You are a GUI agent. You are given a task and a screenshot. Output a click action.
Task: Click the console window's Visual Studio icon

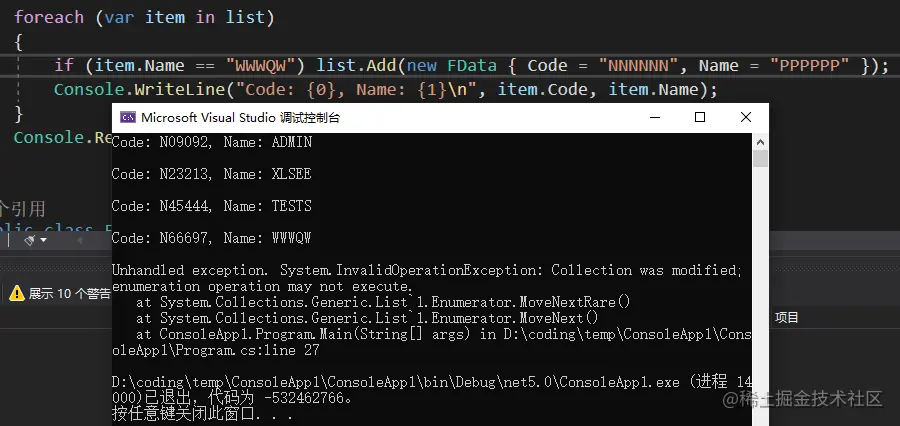[x=127, y=118]
